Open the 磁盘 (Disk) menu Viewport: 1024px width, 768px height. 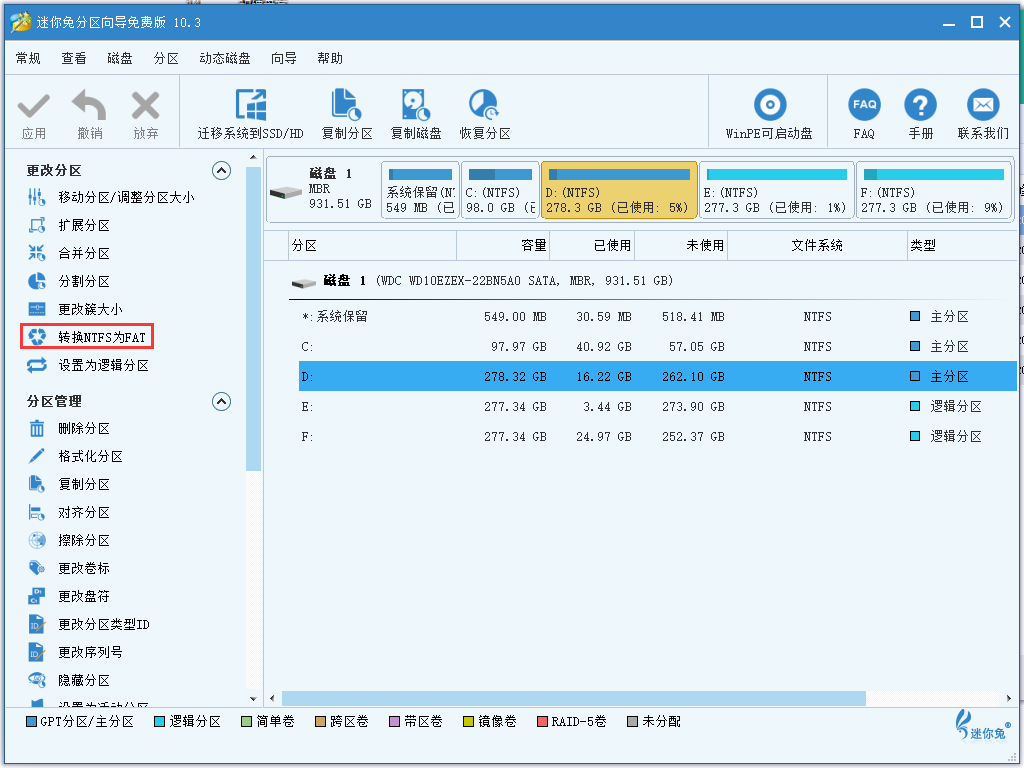point(120,58)
